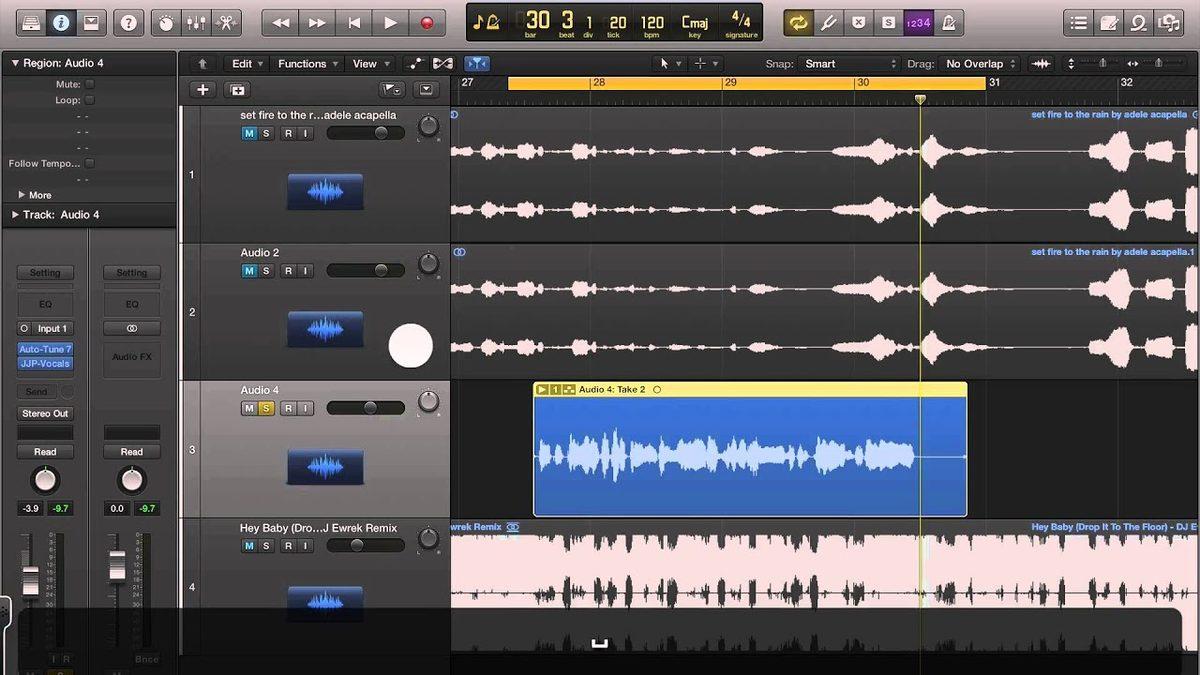Click the Stereo Out output button

[45, 413]
